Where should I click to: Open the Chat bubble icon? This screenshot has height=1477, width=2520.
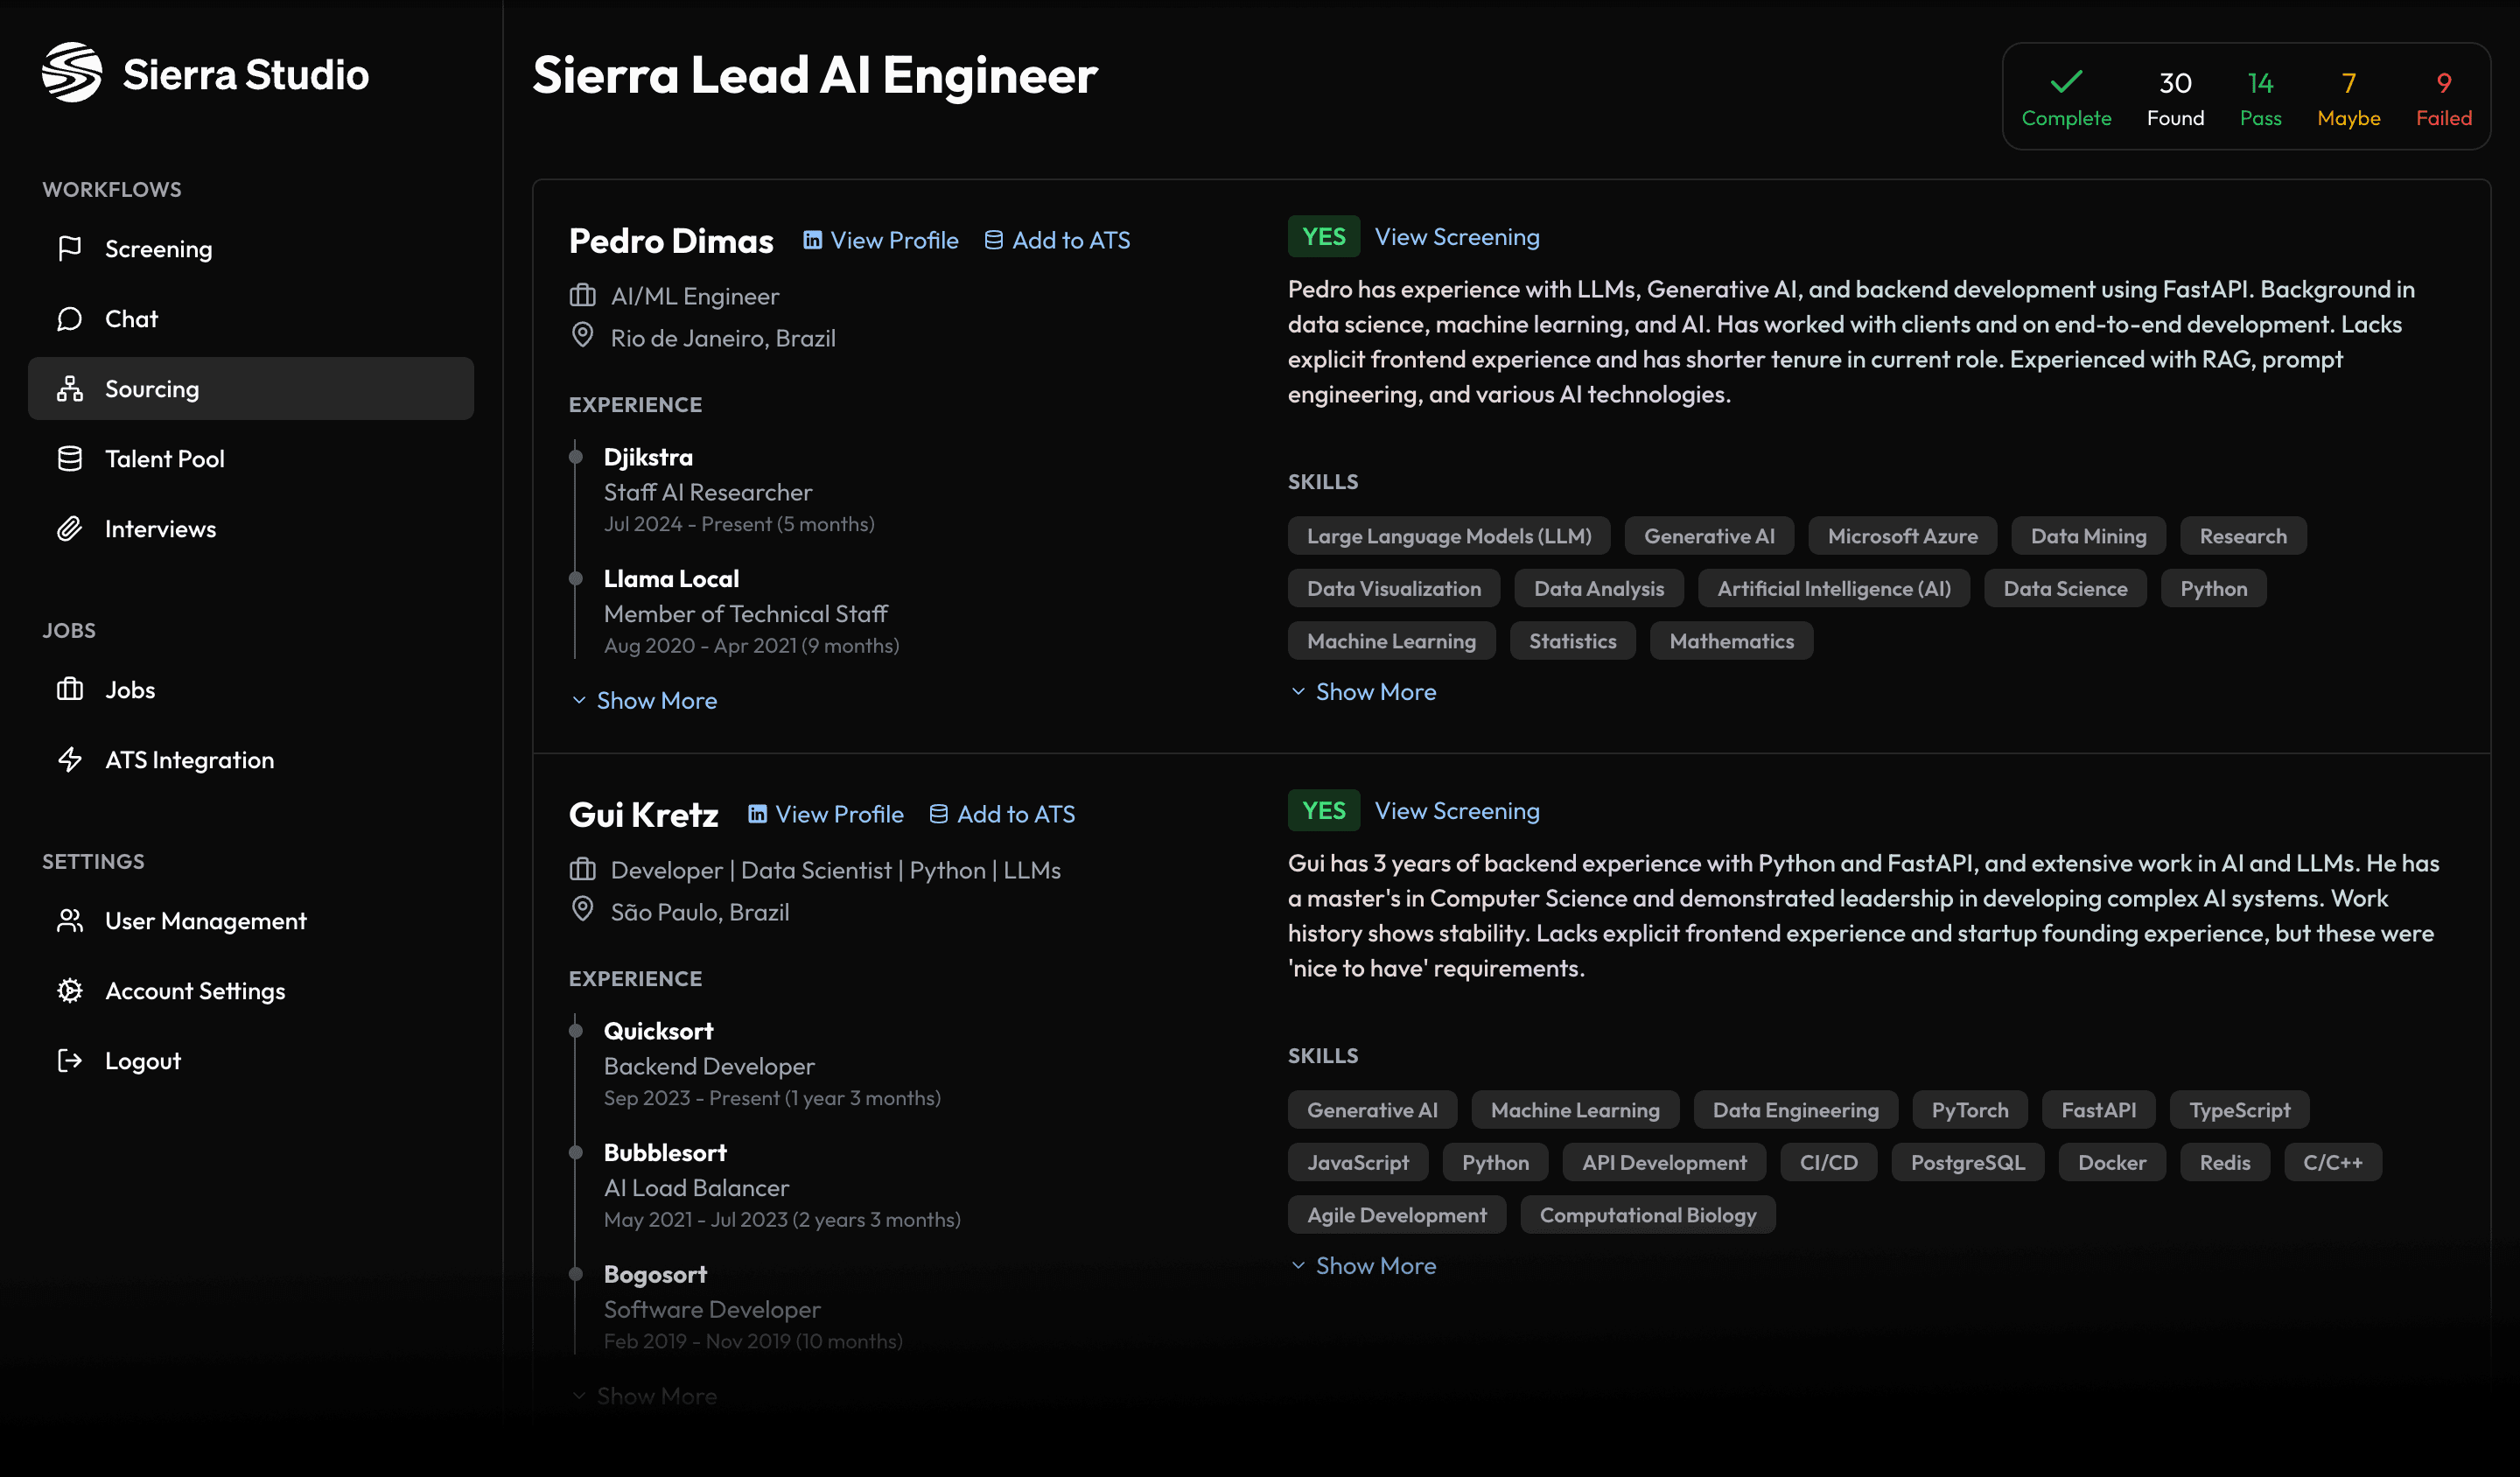(x=70, y=318)
